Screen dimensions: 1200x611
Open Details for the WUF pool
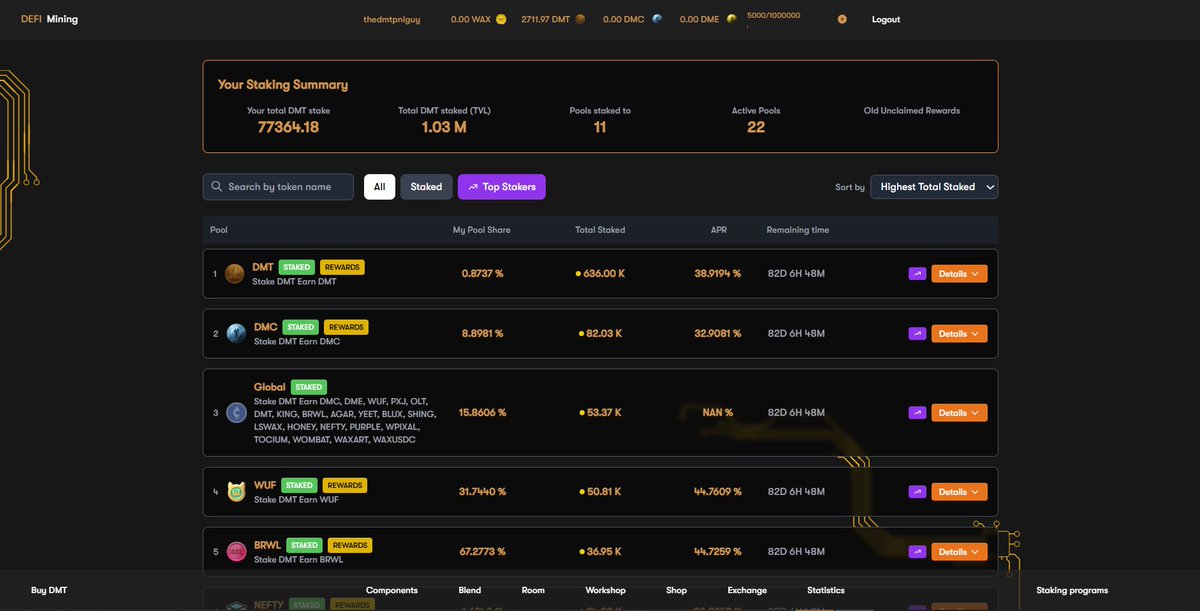[x=958, y=491]
